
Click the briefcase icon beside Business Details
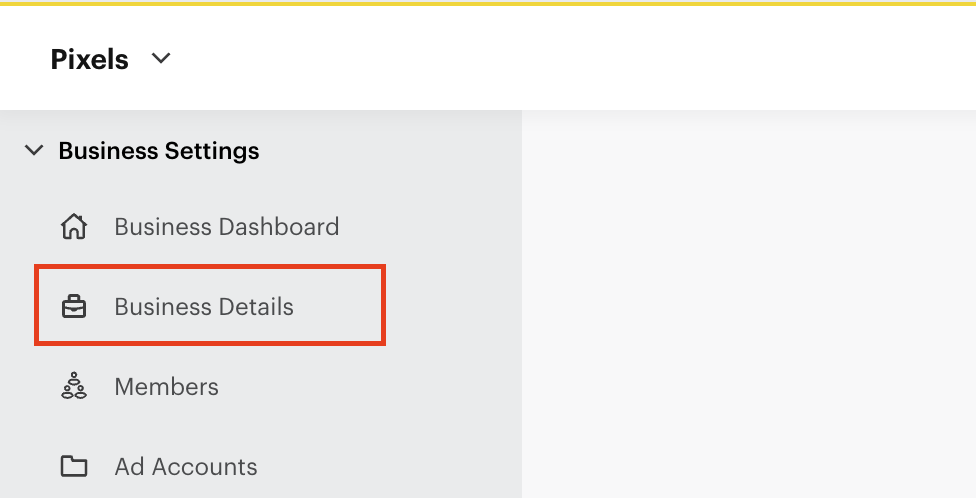click(74, 307)
